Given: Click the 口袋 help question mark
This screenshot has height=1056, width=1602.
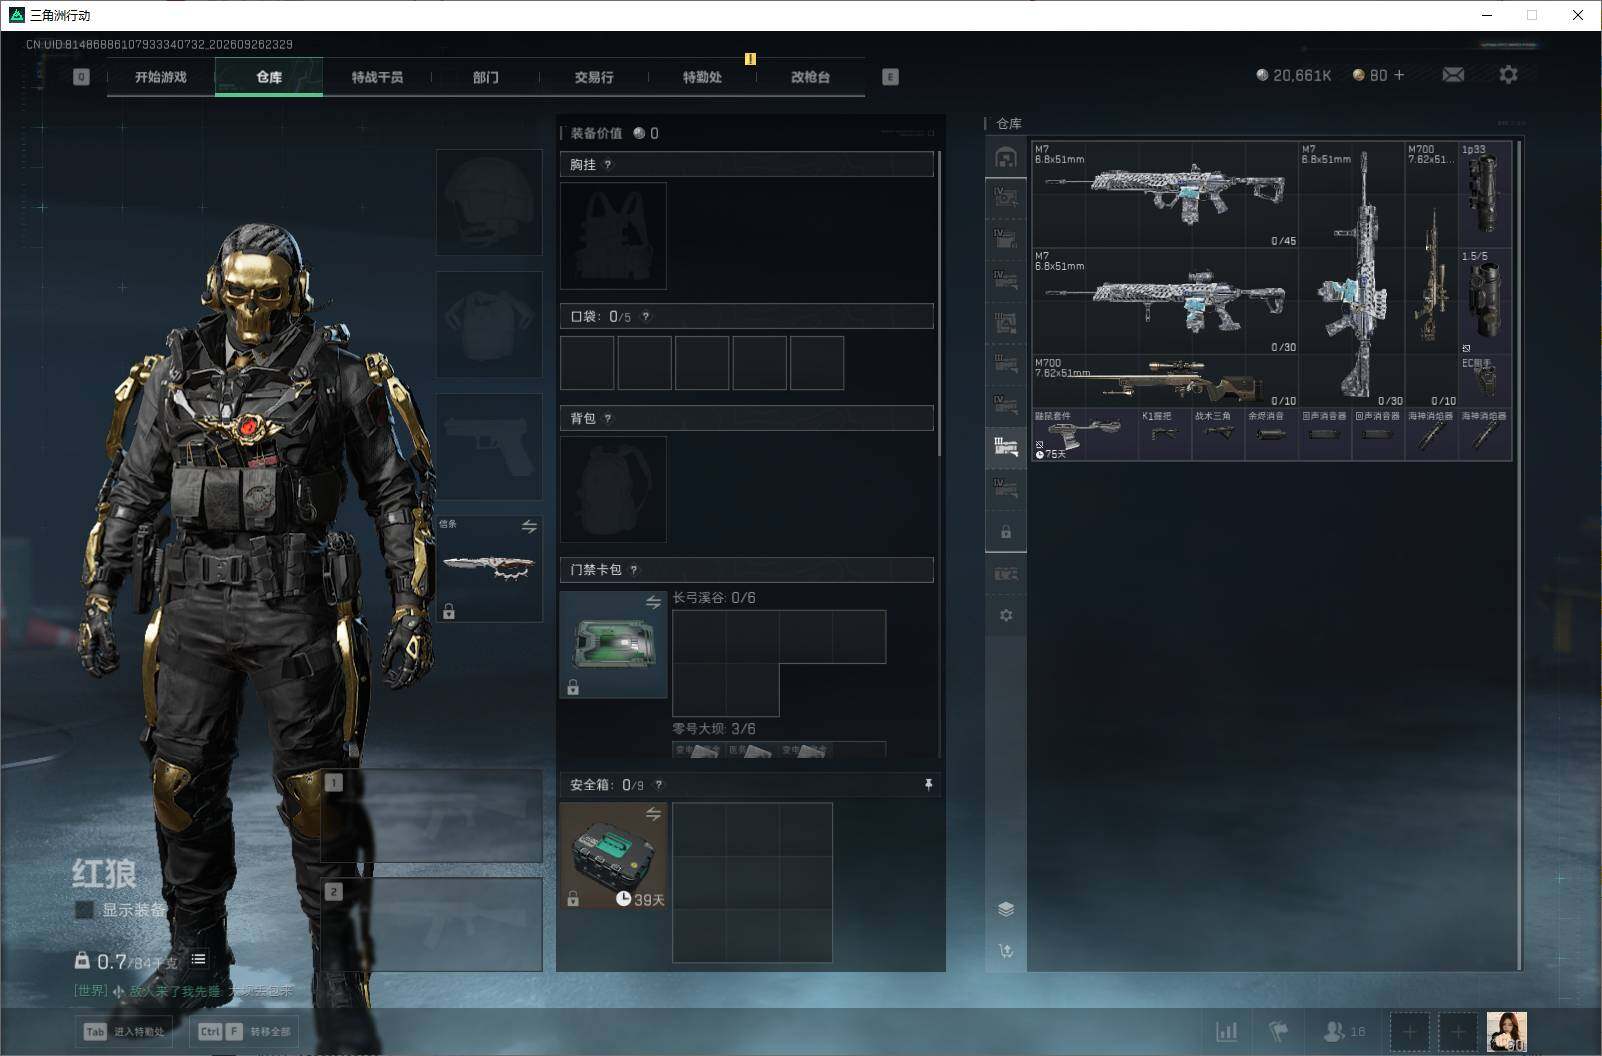Looking at the screenshot, I should coord(646,316).
